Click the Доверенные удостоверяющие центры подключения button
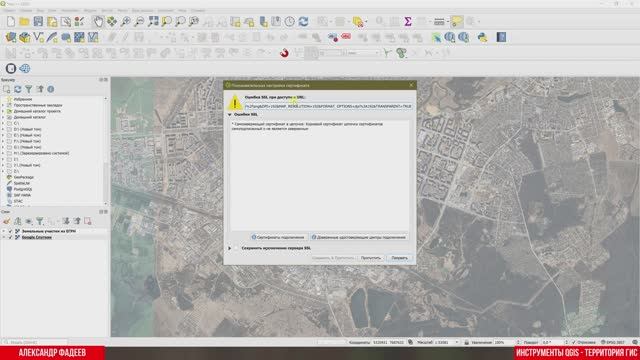 (x=359, y=237)
